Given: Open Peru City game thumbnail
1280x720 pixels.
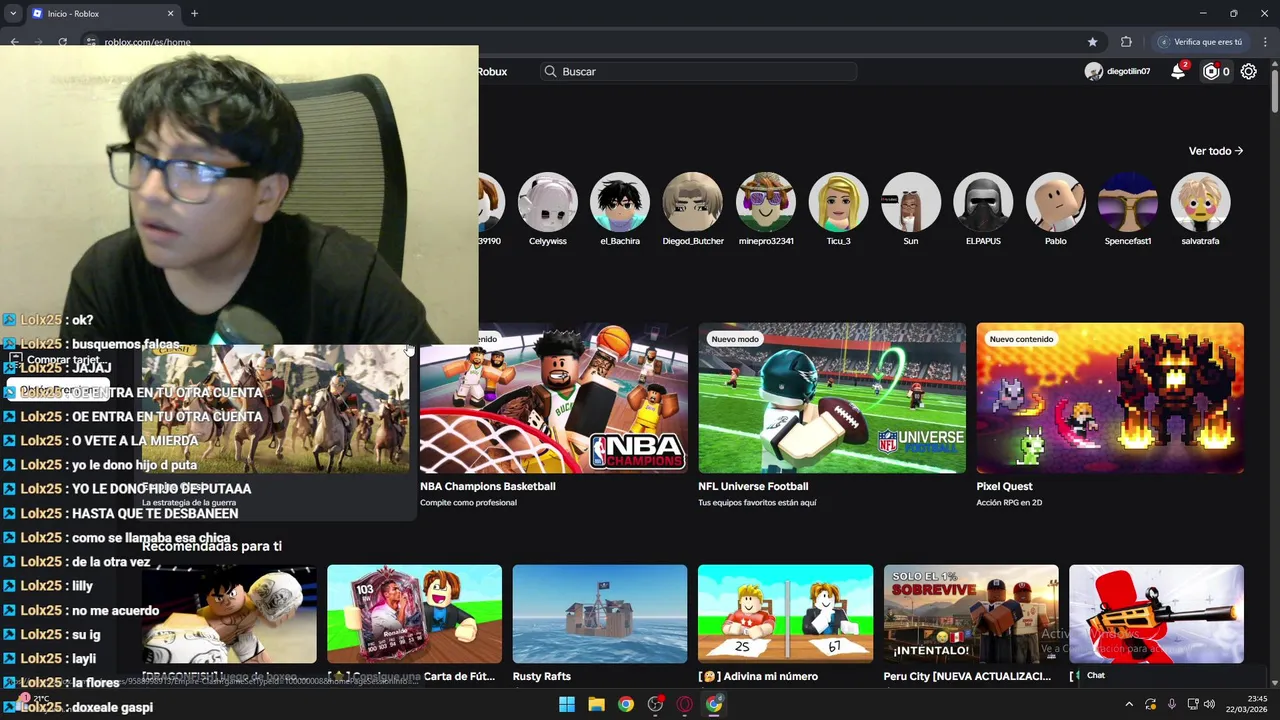Looking at the screenshot, I should tap(971, 614).
